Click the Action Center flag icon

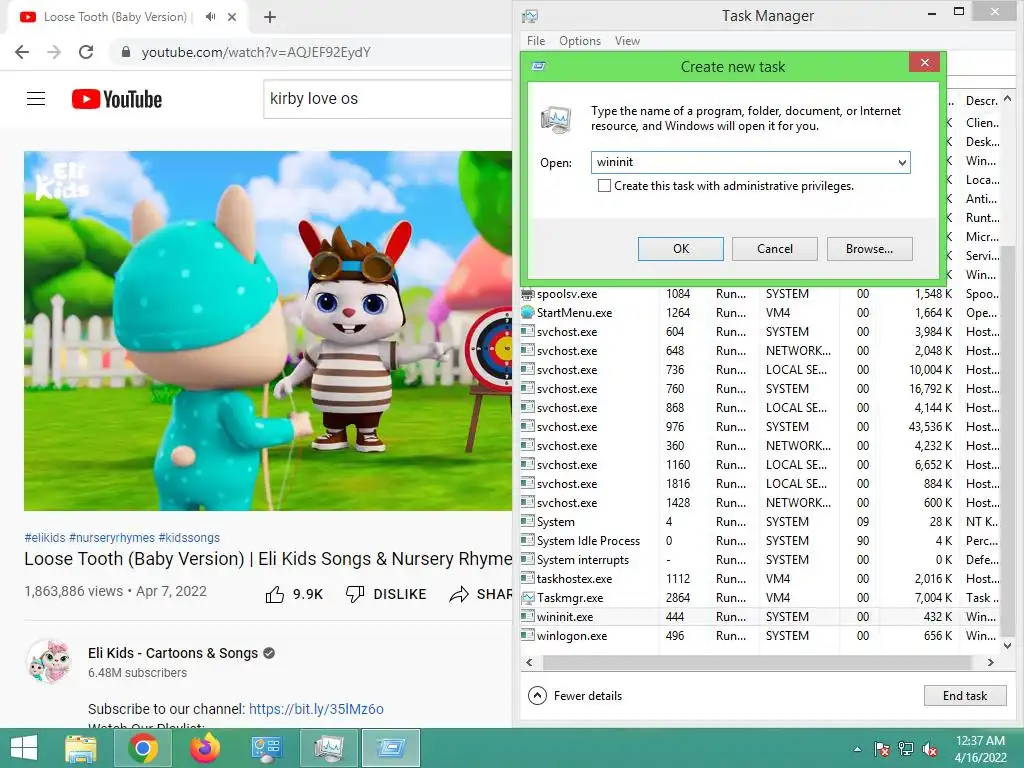pyautogui.click(x=882, y=749)
